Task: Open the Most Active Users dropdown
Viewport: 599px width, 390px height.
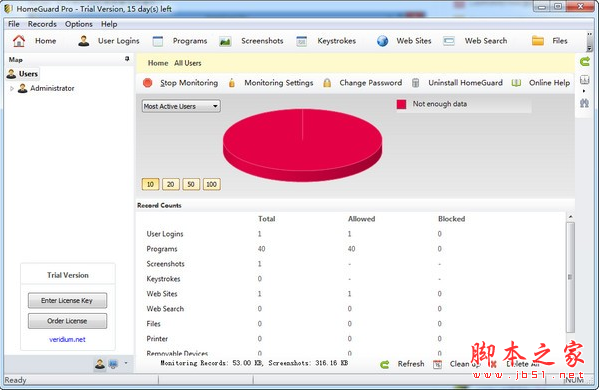Action: (181, 106)
